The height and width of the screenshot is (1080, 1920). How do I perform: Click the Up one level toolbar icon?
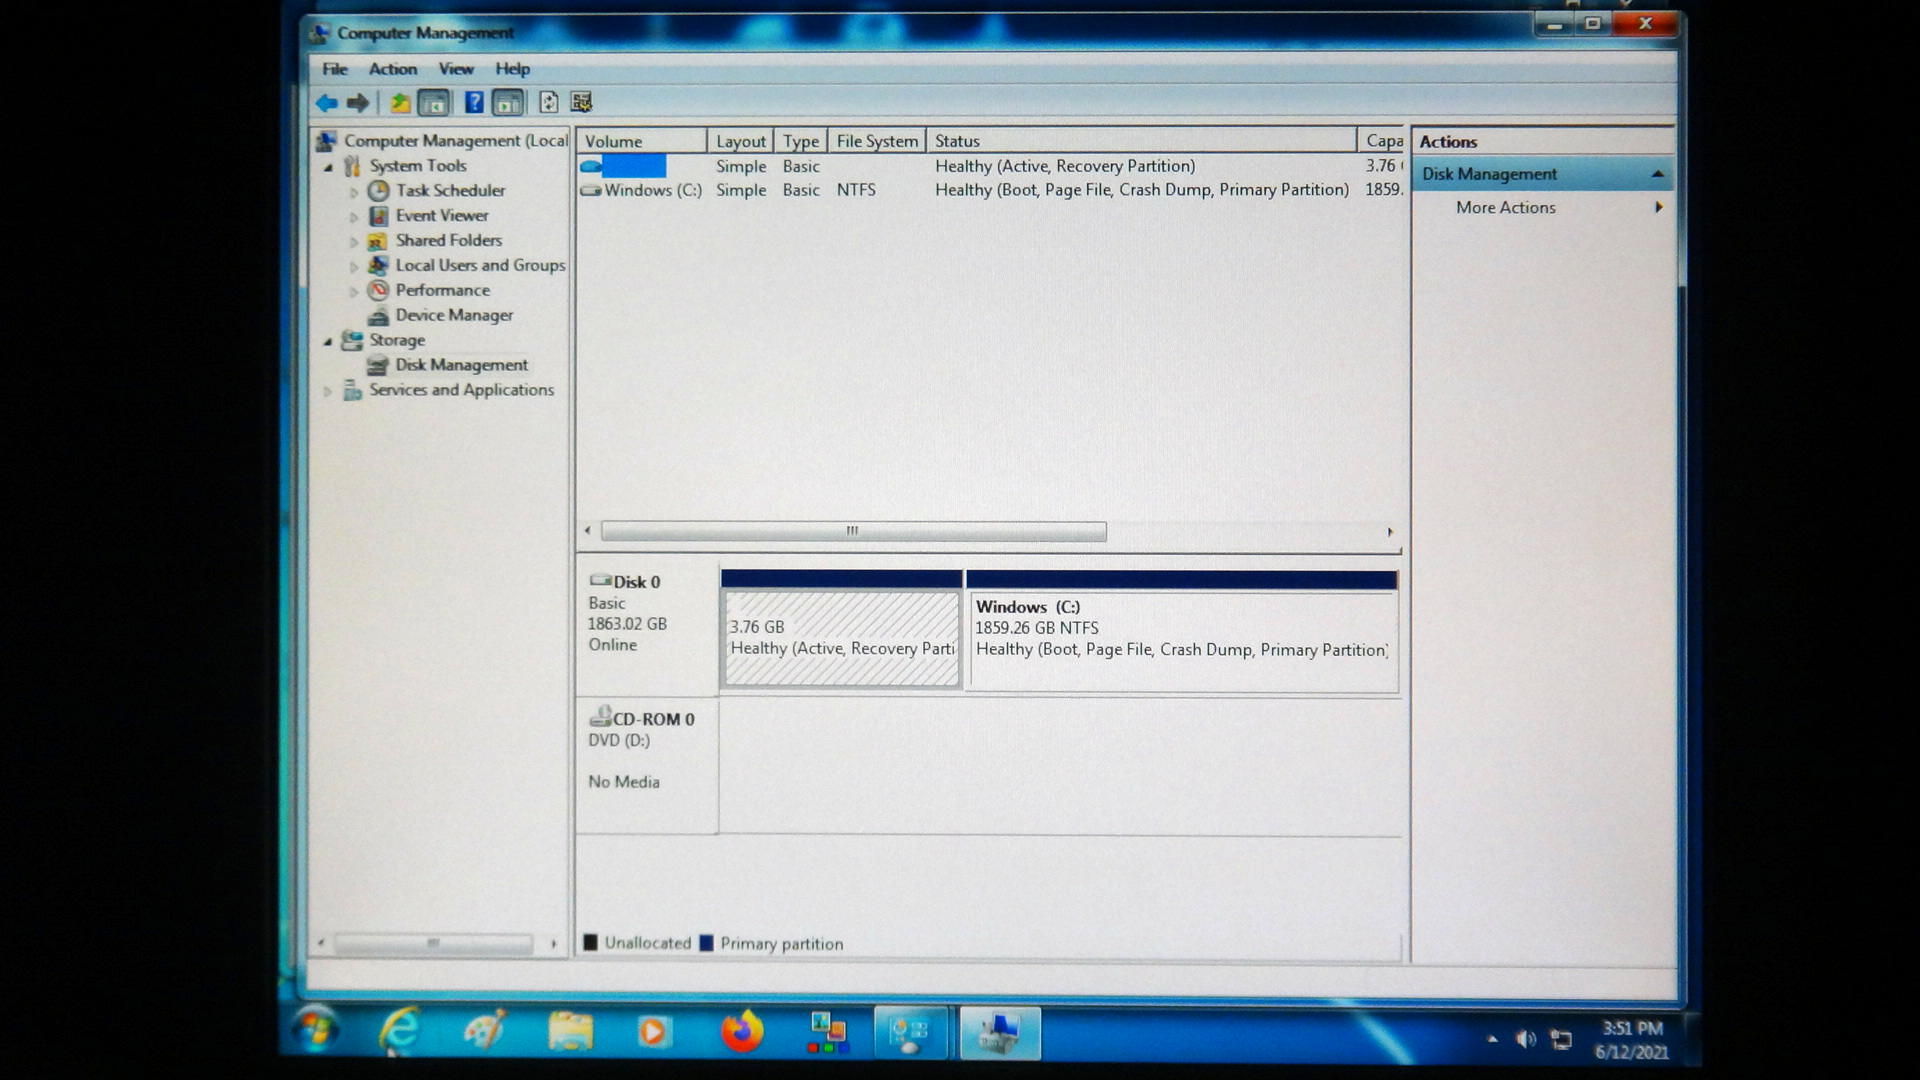tap(399, 102)
